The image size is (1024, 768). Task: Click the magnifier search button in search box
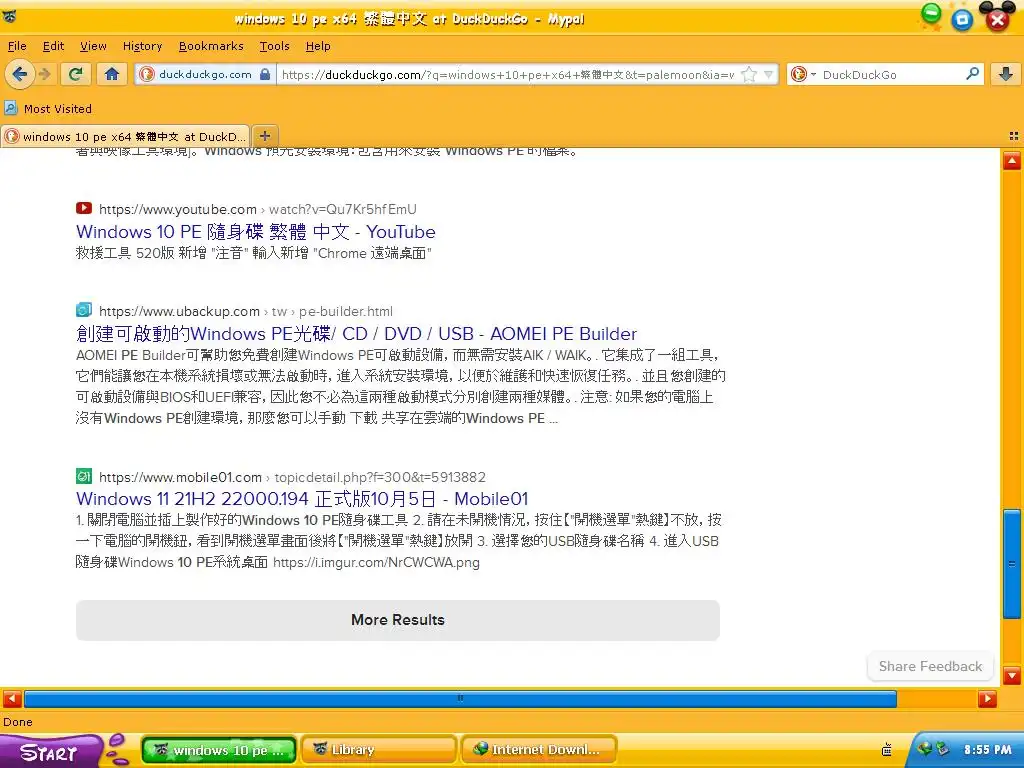(x=972, y=74)
